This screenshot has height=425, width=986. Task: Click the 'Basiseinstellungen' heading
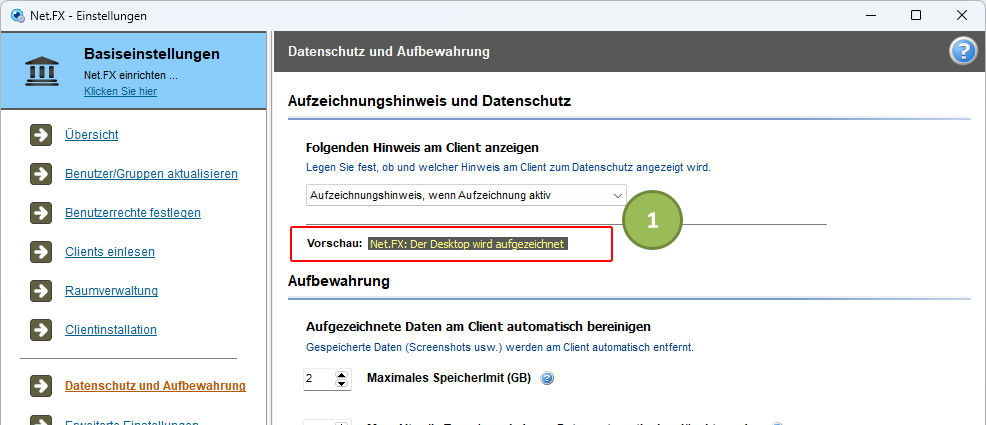tap(152, 54)
